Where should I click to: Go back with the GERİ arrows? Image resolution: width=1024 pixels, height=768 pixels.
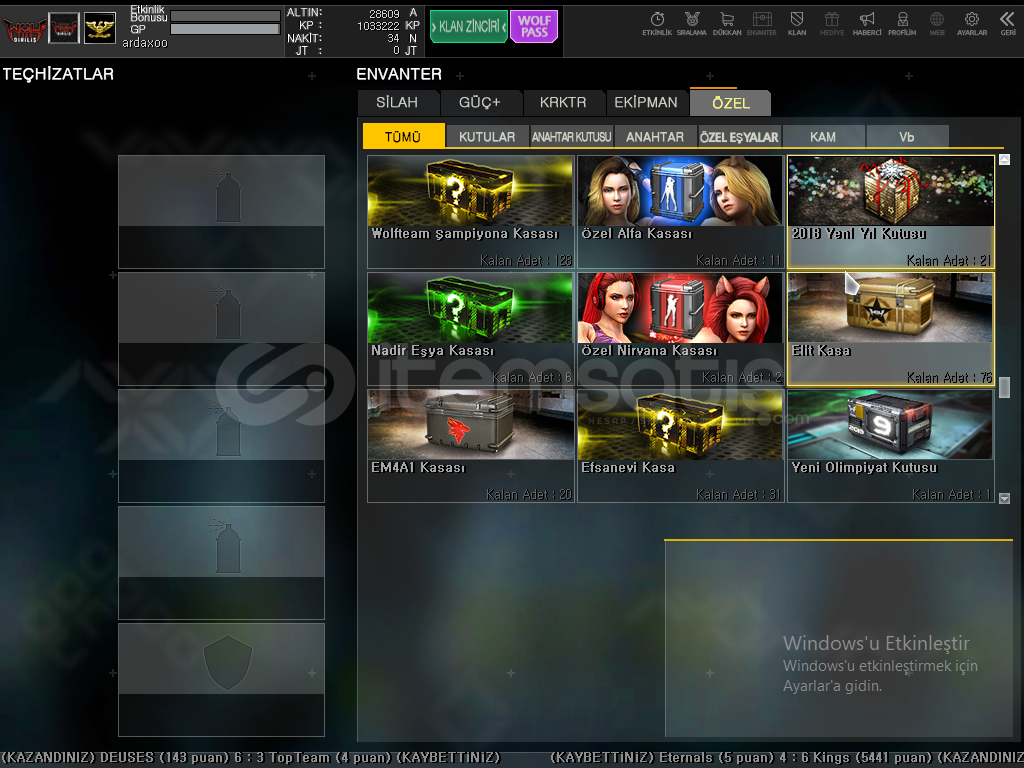(x=1008, y=24)
